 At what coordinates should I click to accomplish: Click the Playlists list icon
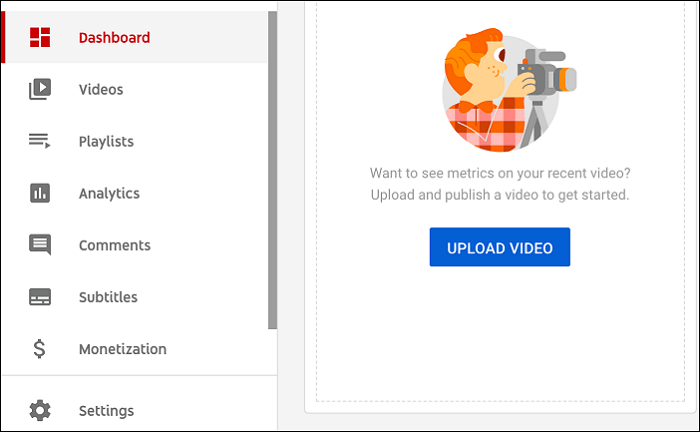40,141
